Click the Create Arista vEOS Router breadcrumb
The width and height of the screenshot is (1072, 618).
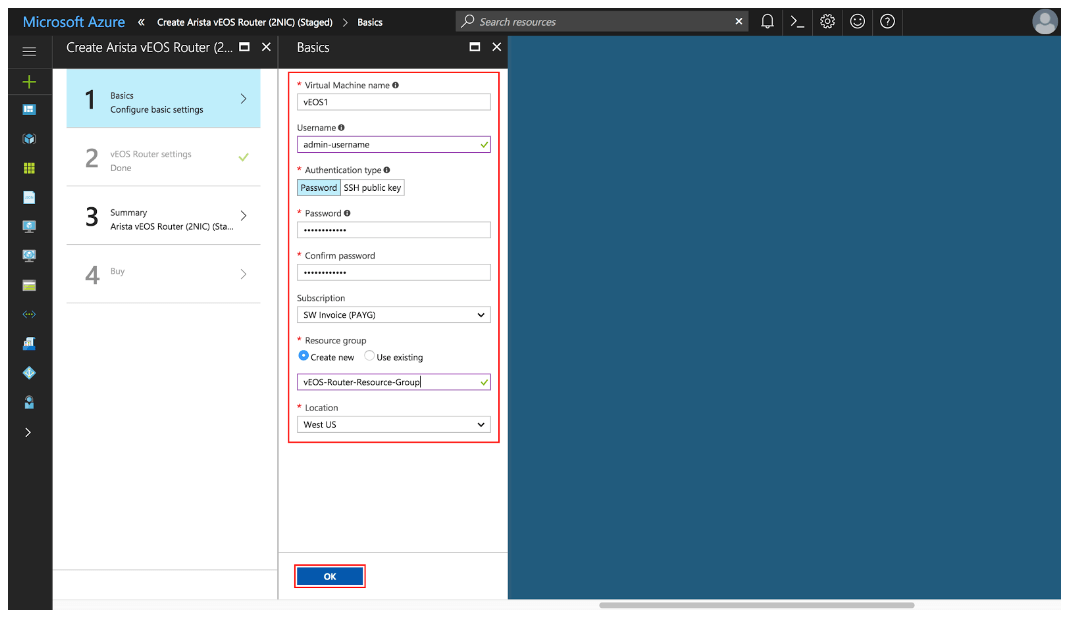click(x=245, y=23)
